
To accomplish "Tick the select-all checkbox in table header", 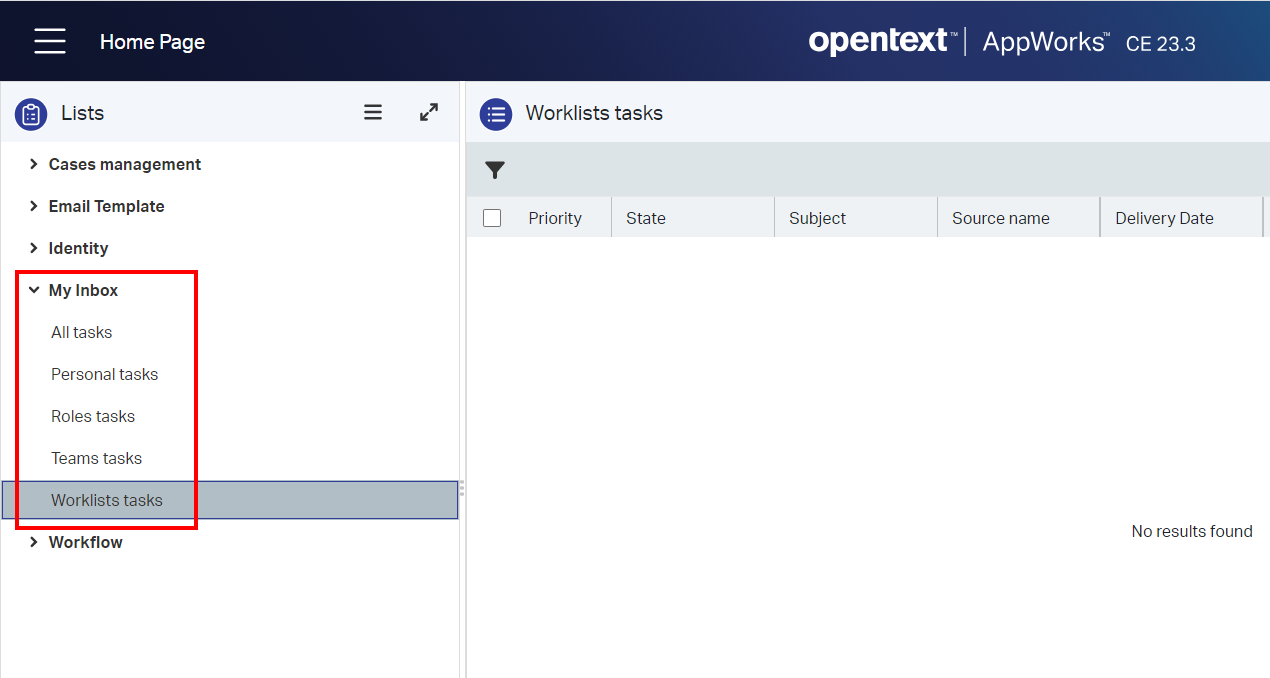I will click(492, 218).
